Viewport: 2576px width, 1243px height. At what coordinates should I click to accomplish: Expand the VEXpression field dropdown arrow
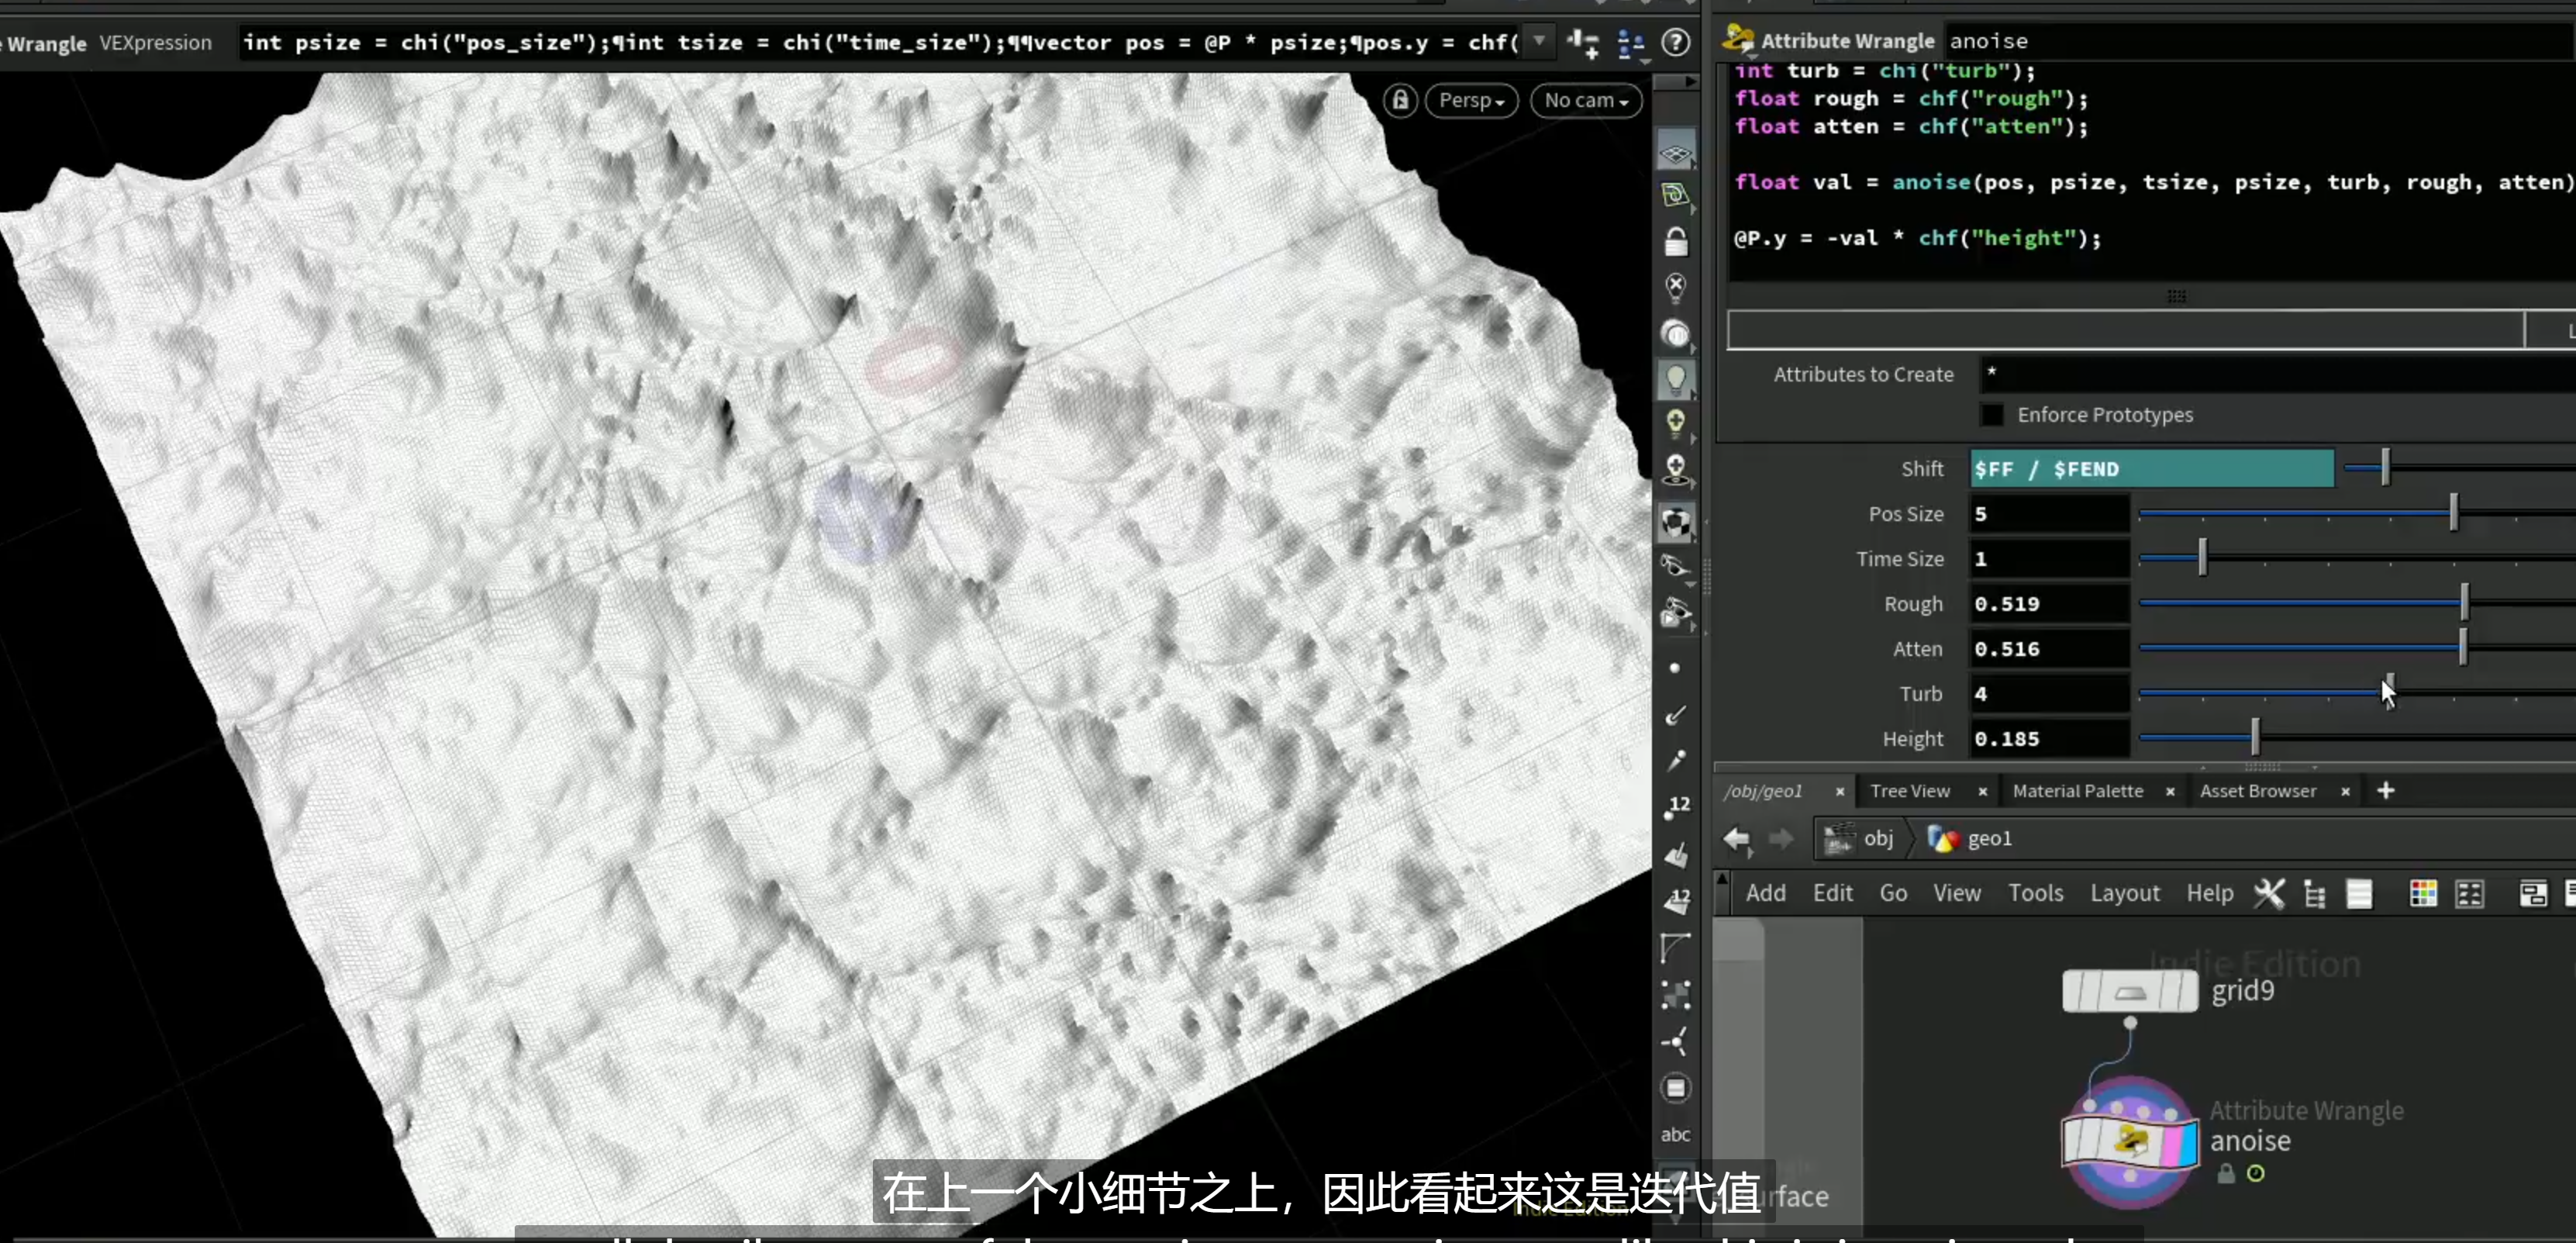(x=1539, y=41)
